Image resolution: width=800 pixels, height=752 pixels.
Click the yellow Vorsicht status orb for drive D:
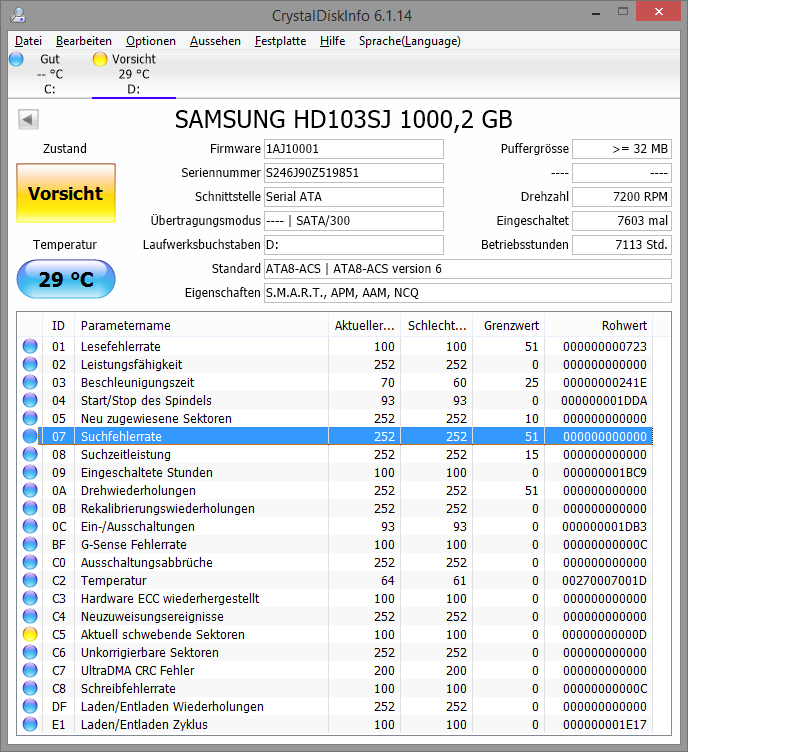pos(100,59)
